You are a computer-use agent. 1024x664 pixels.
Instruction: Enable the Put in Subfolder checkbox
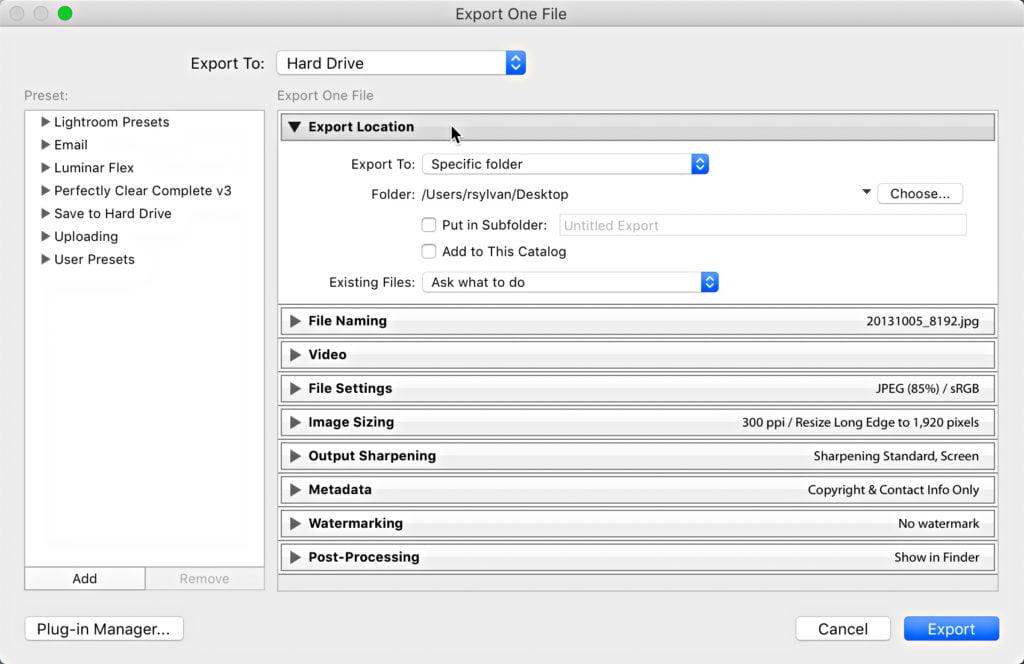tap(429, 225)
